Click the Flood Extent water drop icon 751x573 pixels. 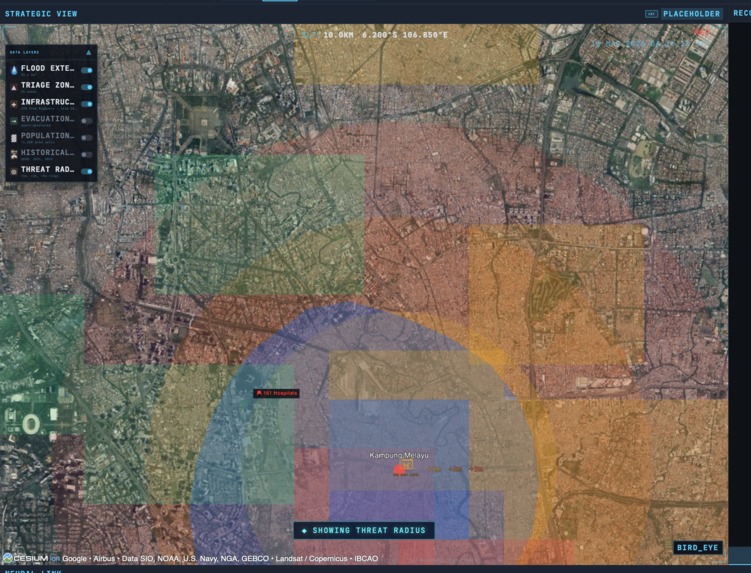[14, 70]
